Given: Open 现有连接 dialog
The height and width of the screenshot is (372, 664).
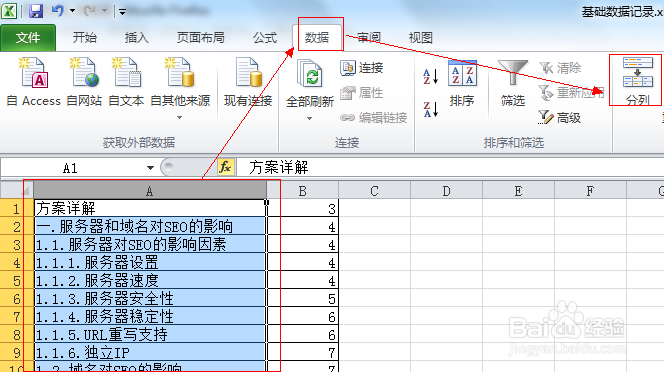Looking at the screenshot, I should pos(248,83).
